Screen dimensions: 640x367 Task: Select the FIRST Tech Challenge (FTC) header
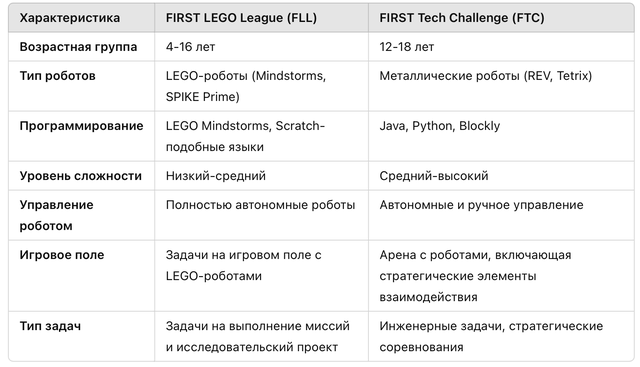pyautogui.click(x=462, y=18)
